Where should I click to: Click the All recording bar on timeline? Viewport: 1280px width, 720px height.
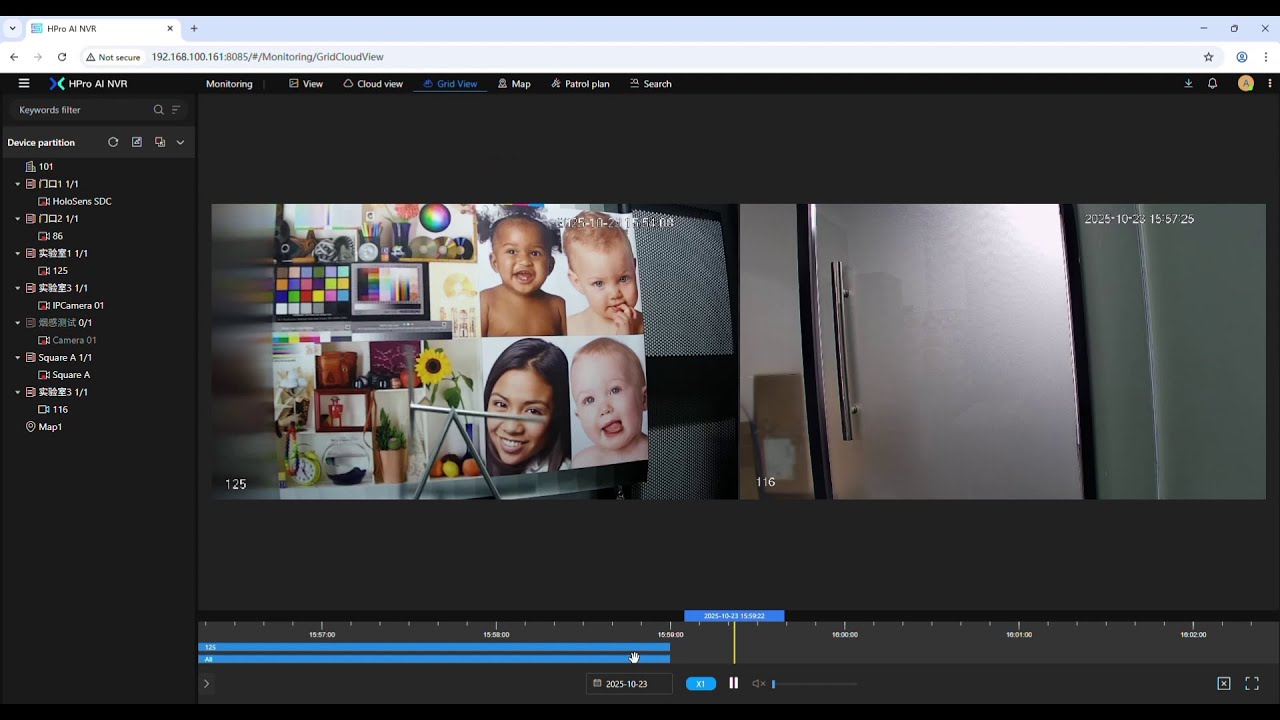[x=434, y=659]
